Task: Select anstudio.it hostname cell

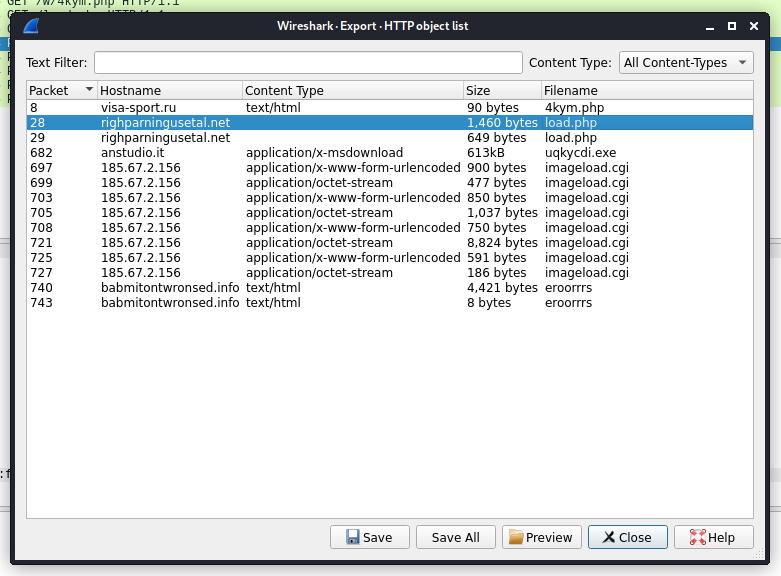Action: pos(132,152)
